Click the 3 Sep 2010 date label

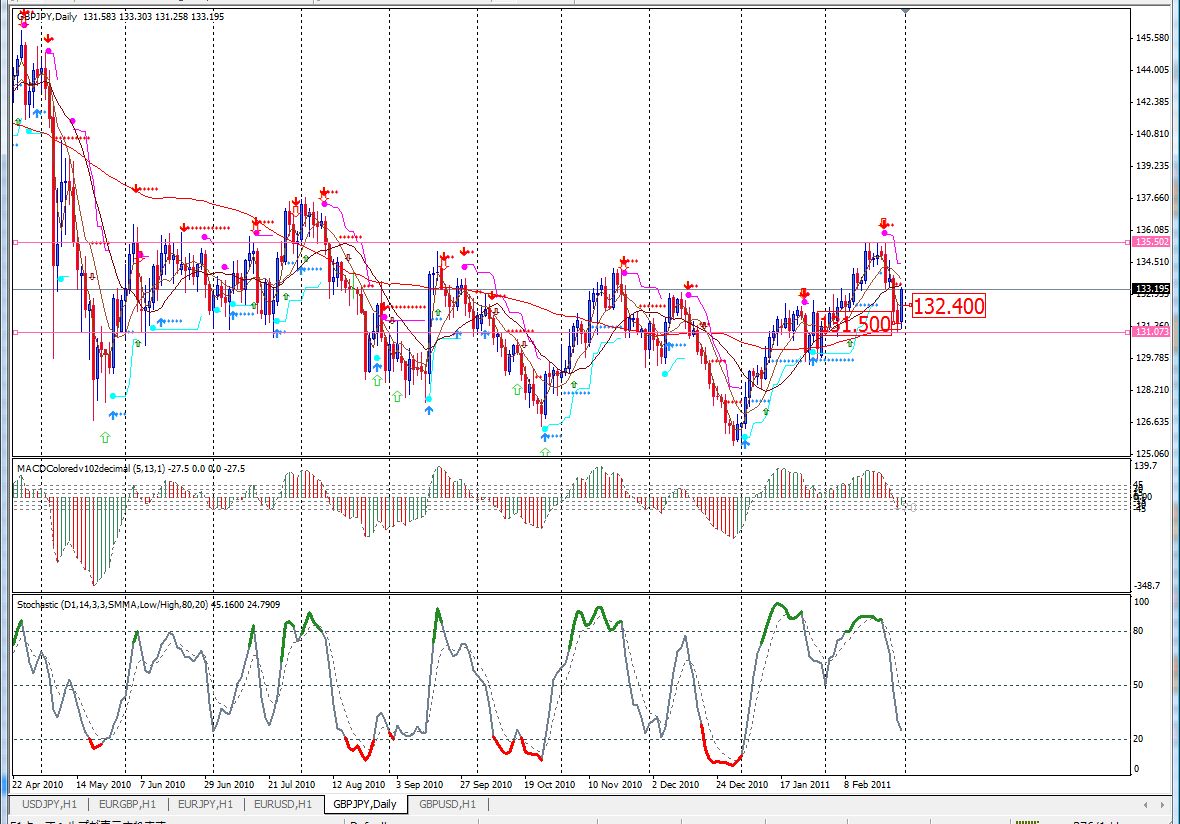coord(419,784)
